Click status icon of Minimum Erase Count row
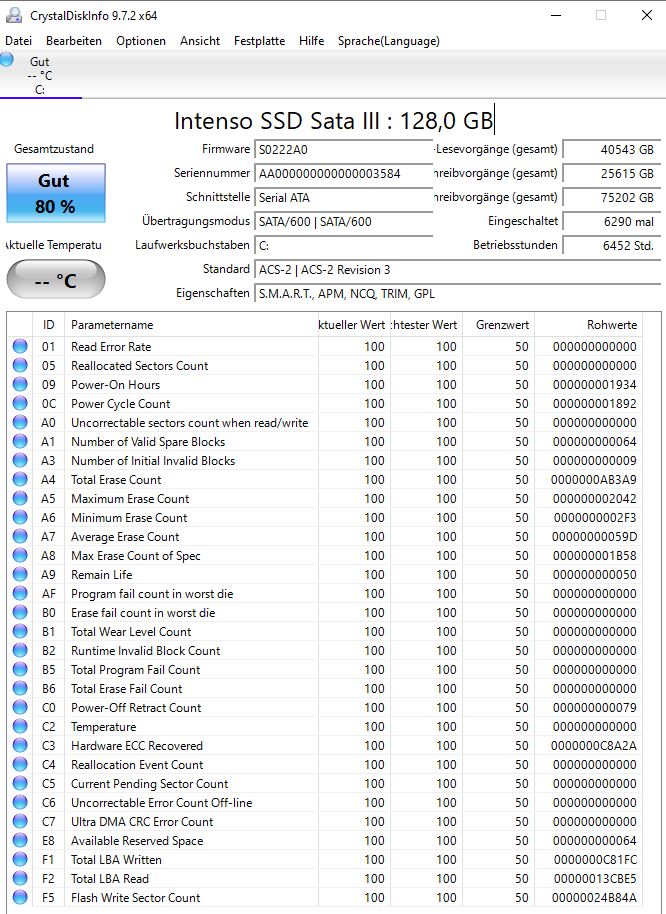The image size is (666, 914). 20,518
